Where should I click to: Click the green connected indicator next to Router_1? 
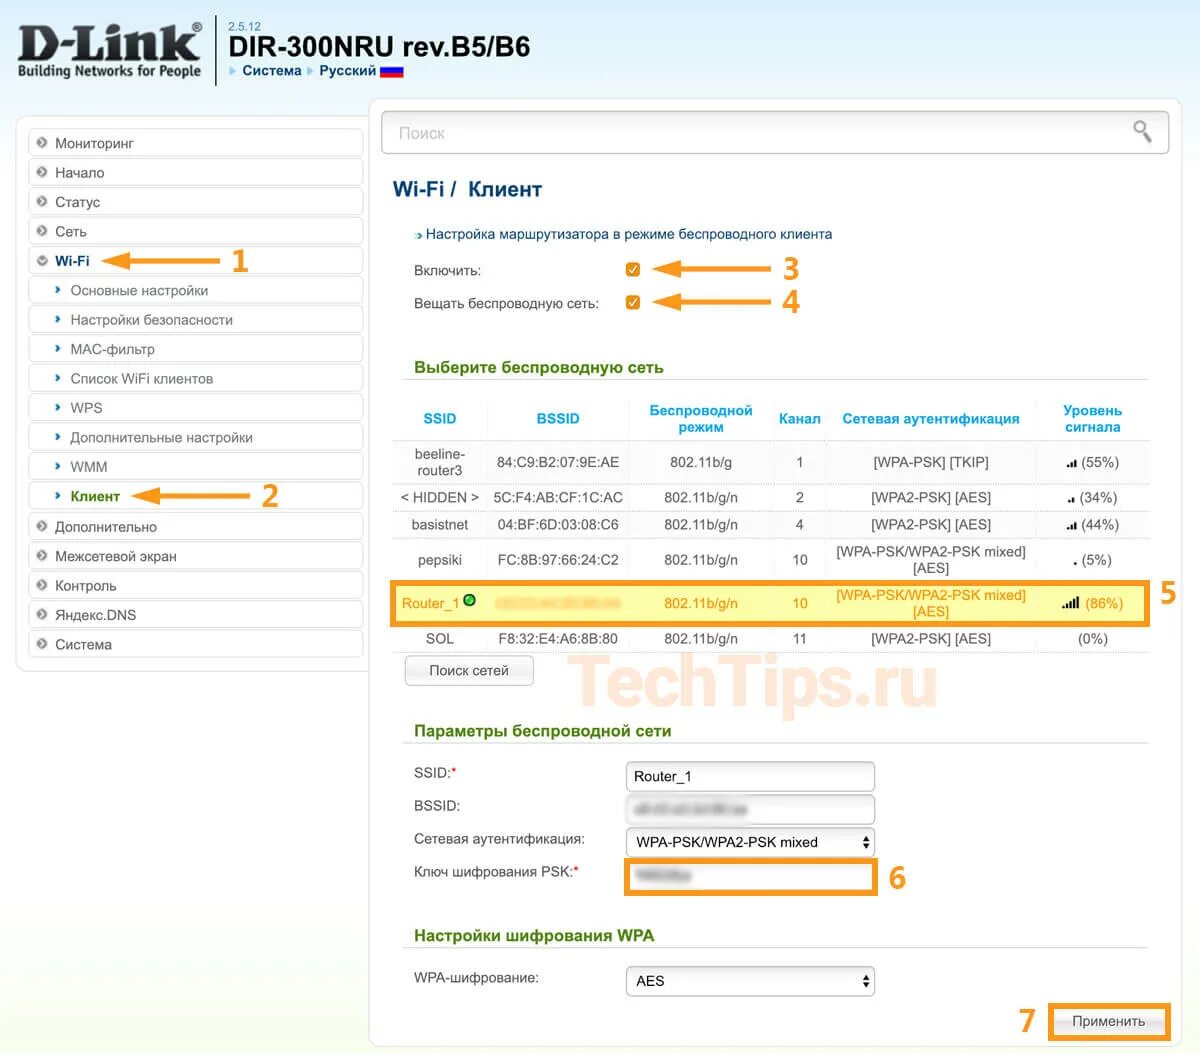469,601
